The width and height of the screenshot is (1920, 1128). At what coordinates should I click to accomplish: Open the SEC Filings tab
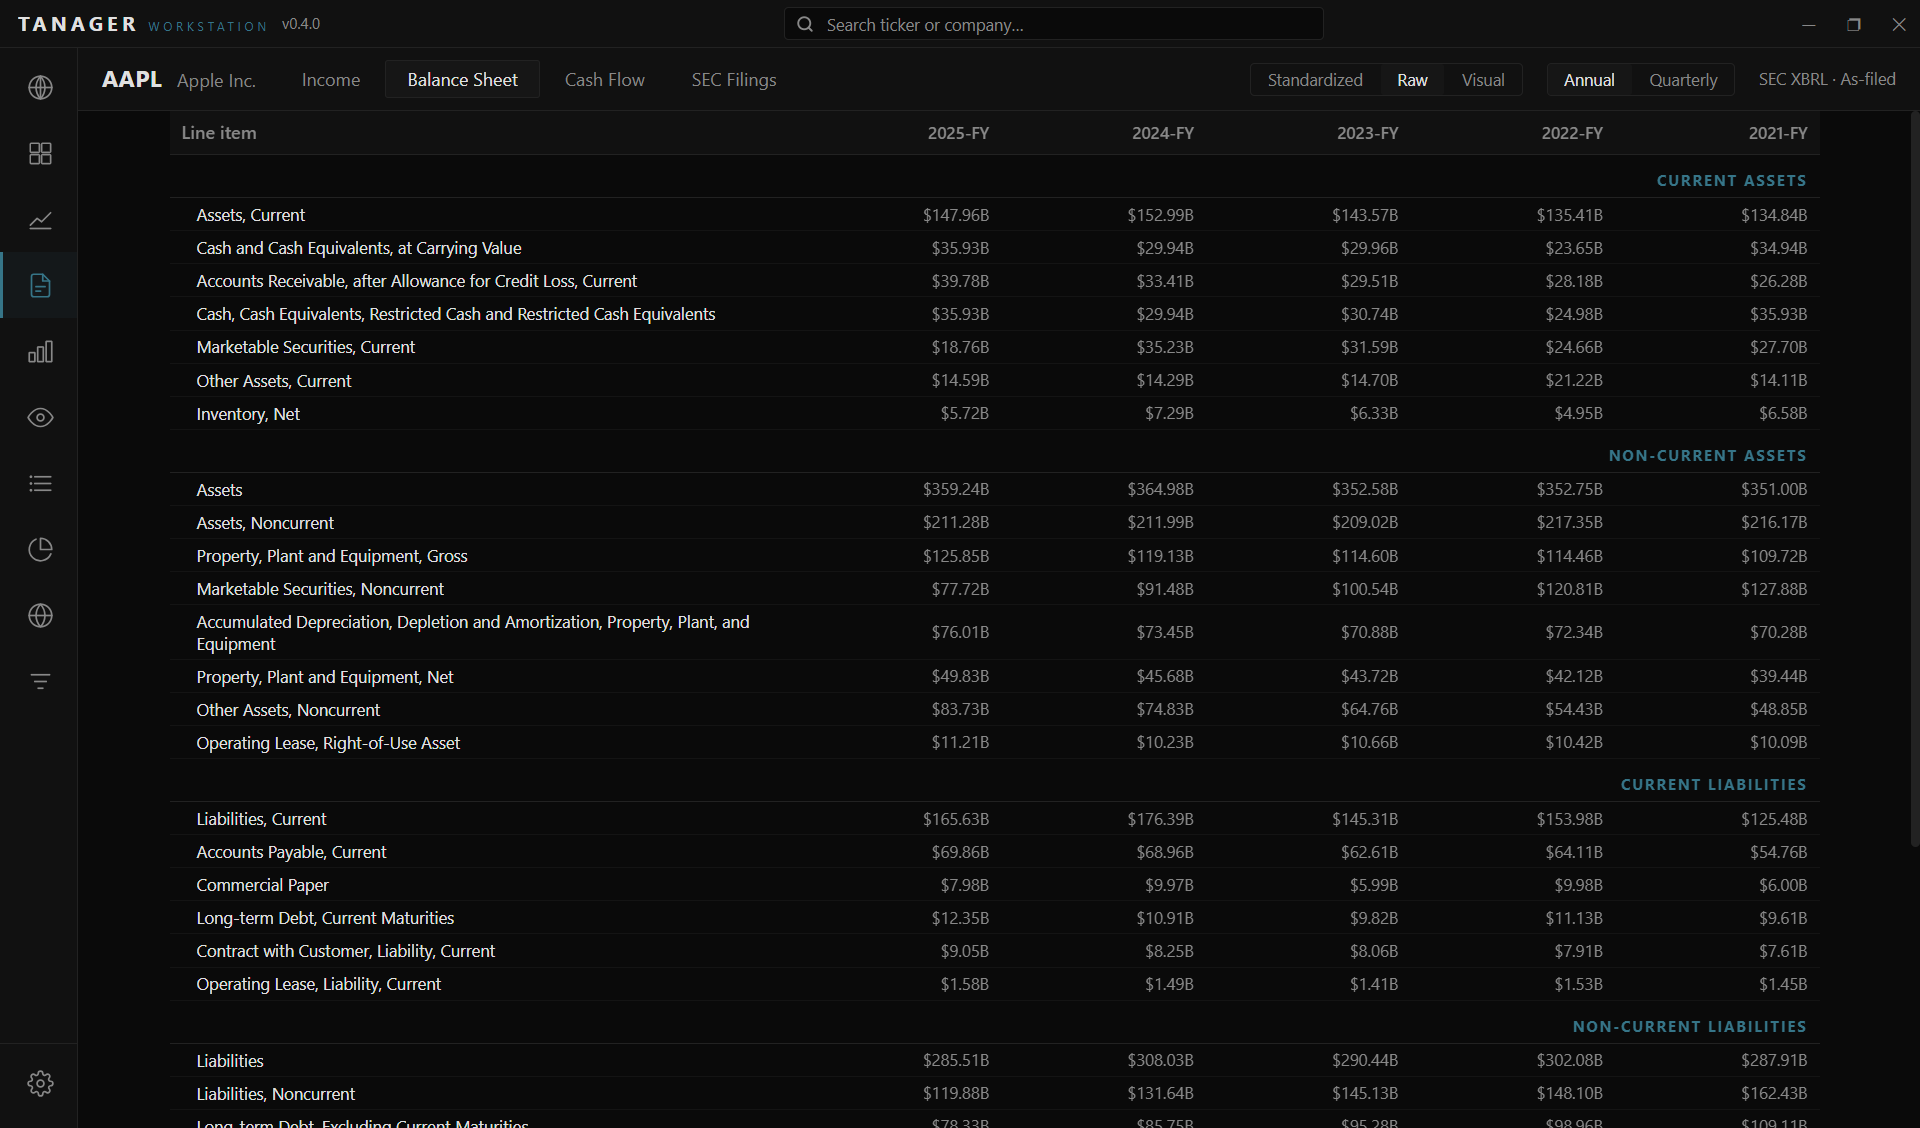point(734,80)
